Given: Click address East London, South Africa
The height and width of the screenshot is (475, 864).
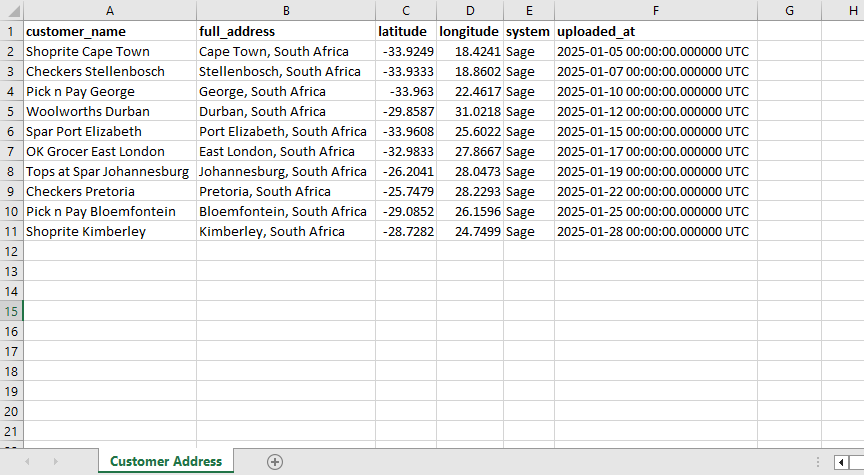Looking at the screenshot, I should (286, 151).
